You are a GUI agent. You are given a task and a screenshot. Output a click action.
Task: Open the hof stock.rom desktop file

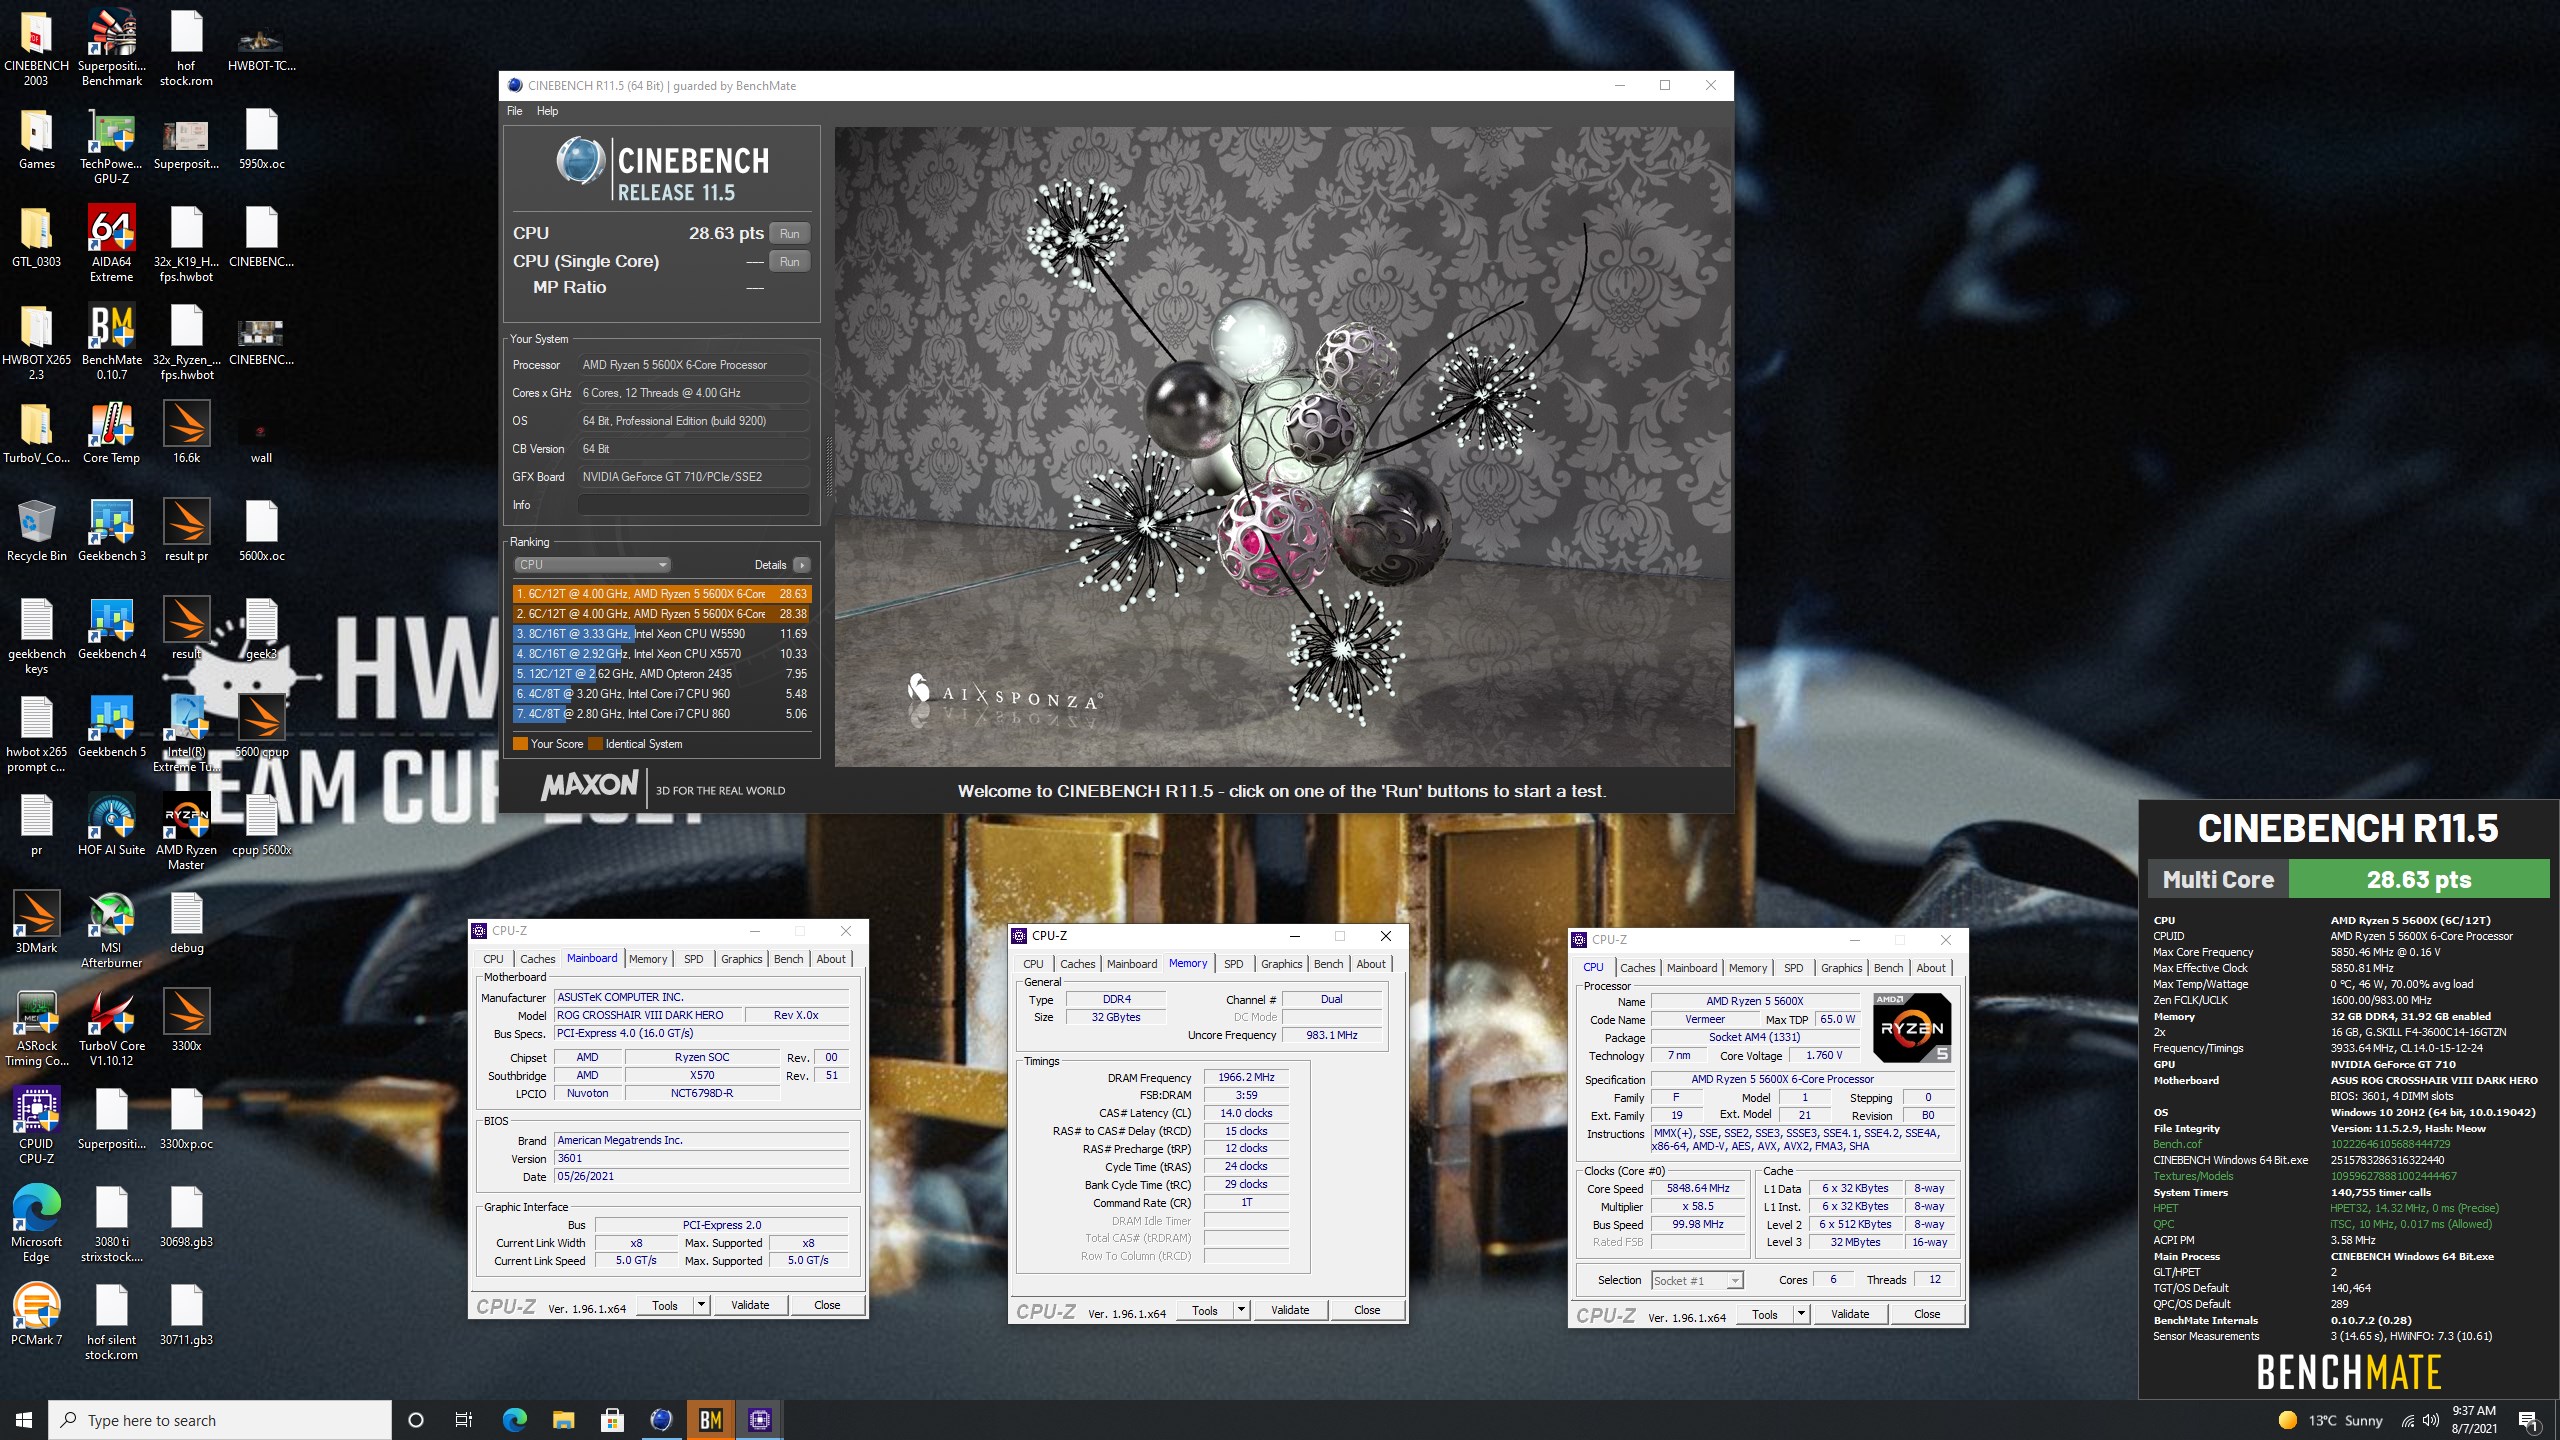(186, 48)
